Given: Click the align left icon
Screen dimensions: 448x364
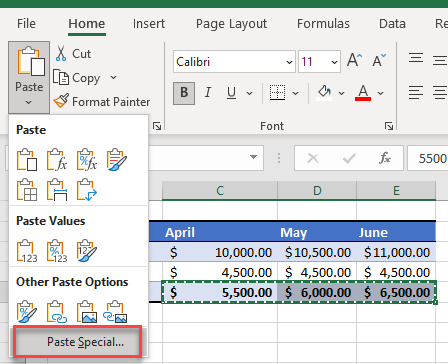Looking at the screenshot, I should pyautogui.click(x=416, y=93).
